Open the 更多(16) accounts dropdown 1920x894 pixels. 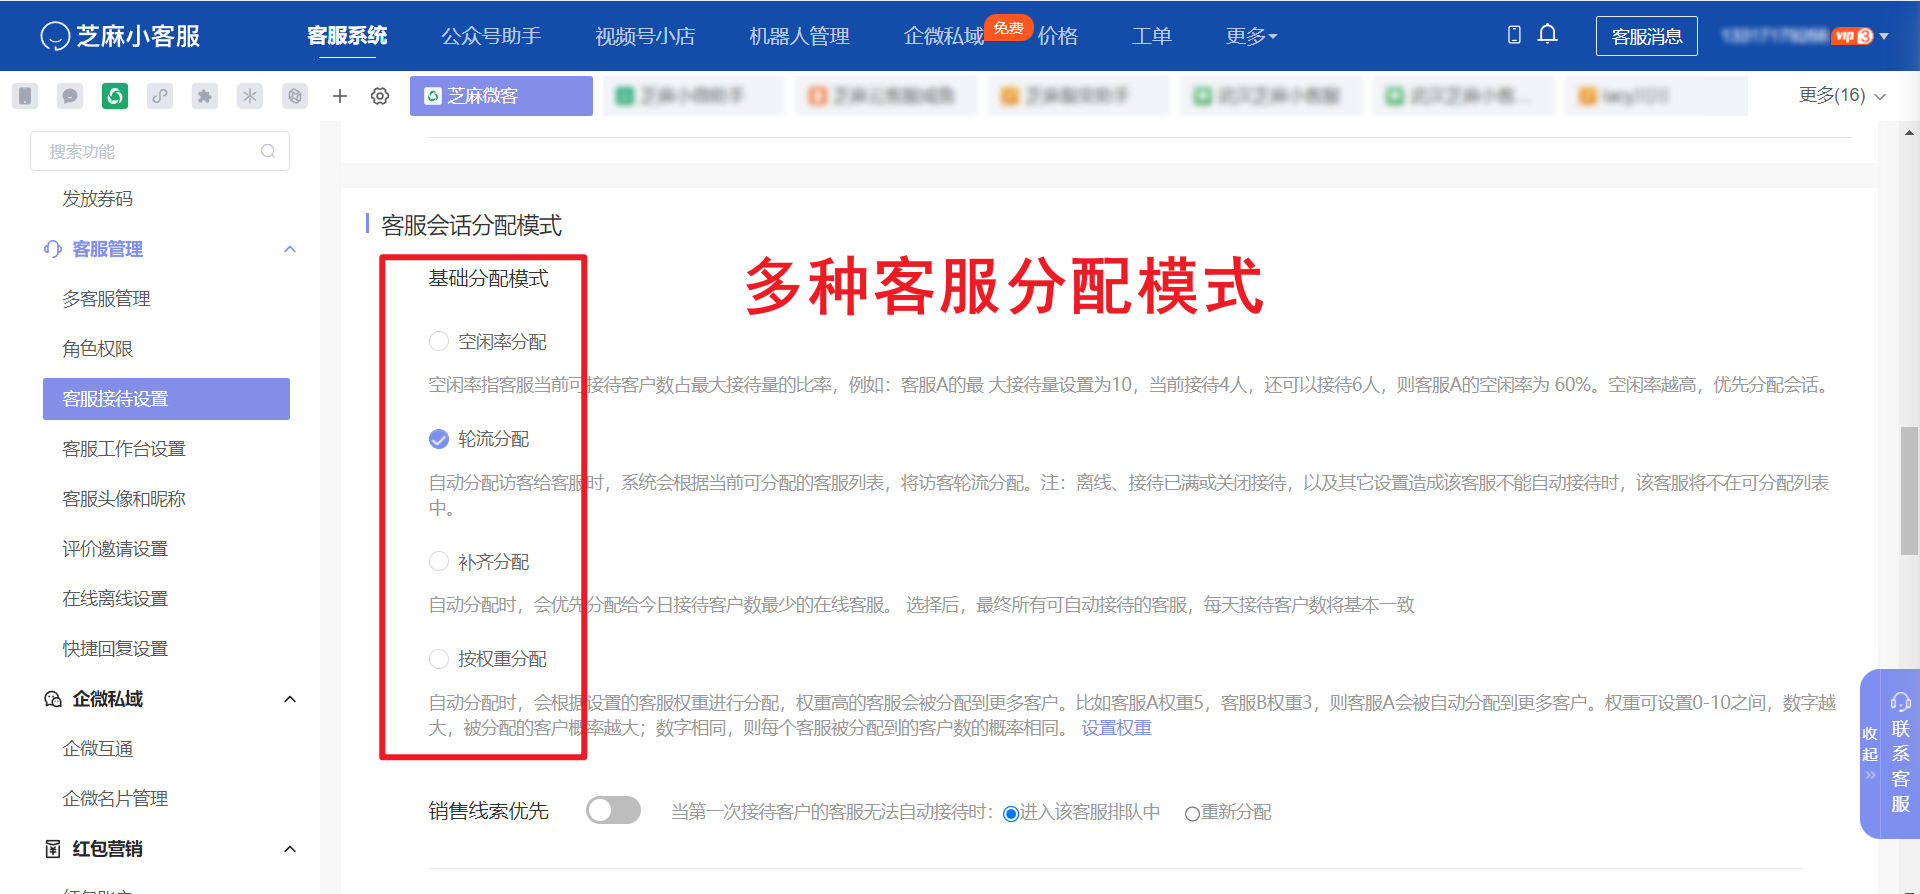(x=1842, y=95)
